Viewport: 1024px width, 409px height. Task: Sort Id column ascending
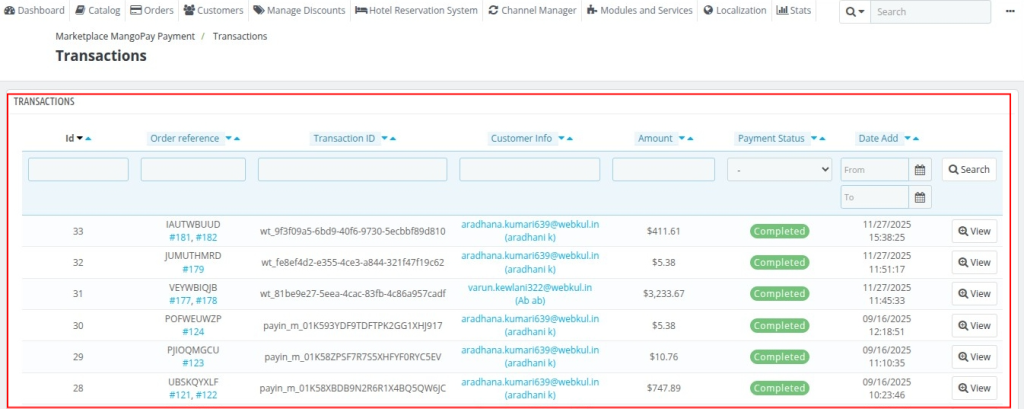click(88, 139)
